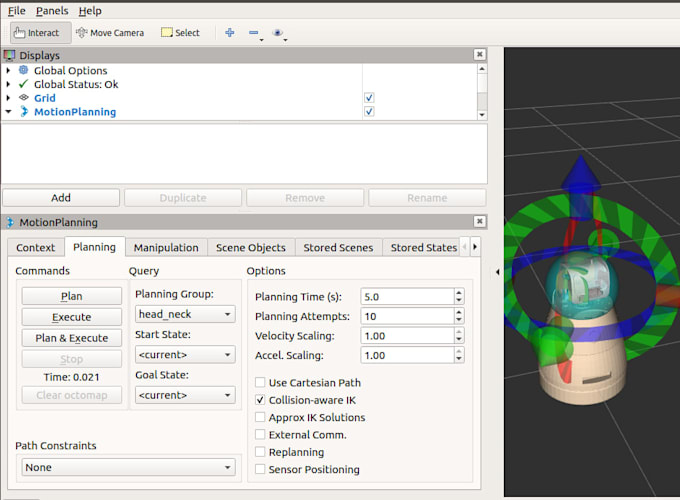The height and width of the screenshot is (500, 680).
Task: Open the Path Constraints dropdown
Action: tap(128, 467)
